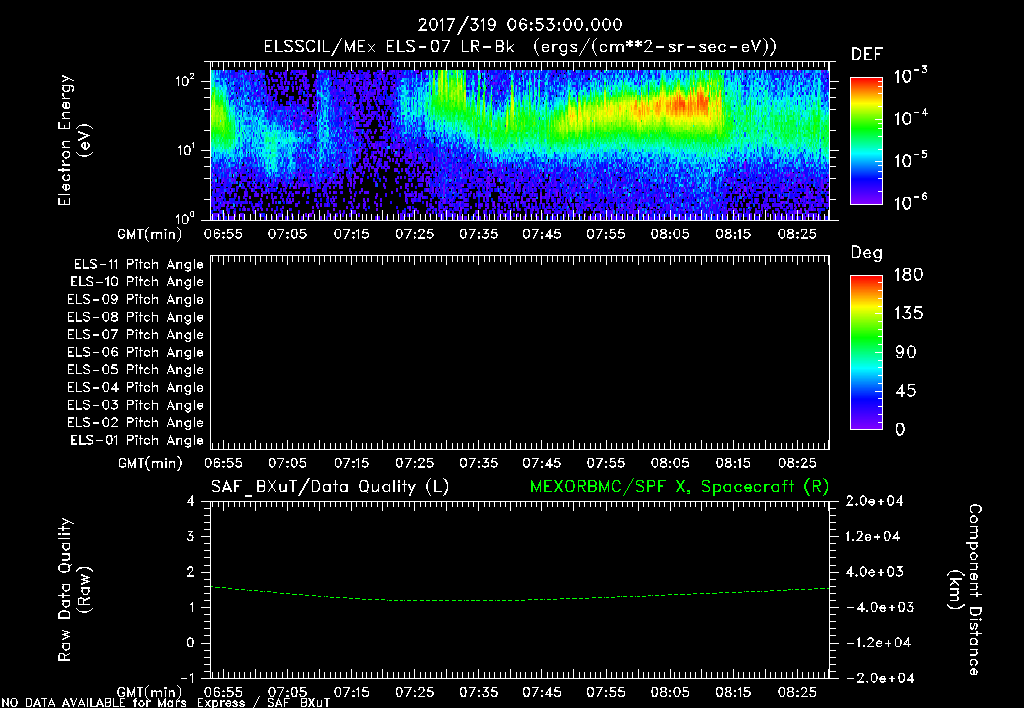Click the -1 tick on Raw Data Quality axis
This screenshot has height=708, width=1024.
click(x=187, y=678)
